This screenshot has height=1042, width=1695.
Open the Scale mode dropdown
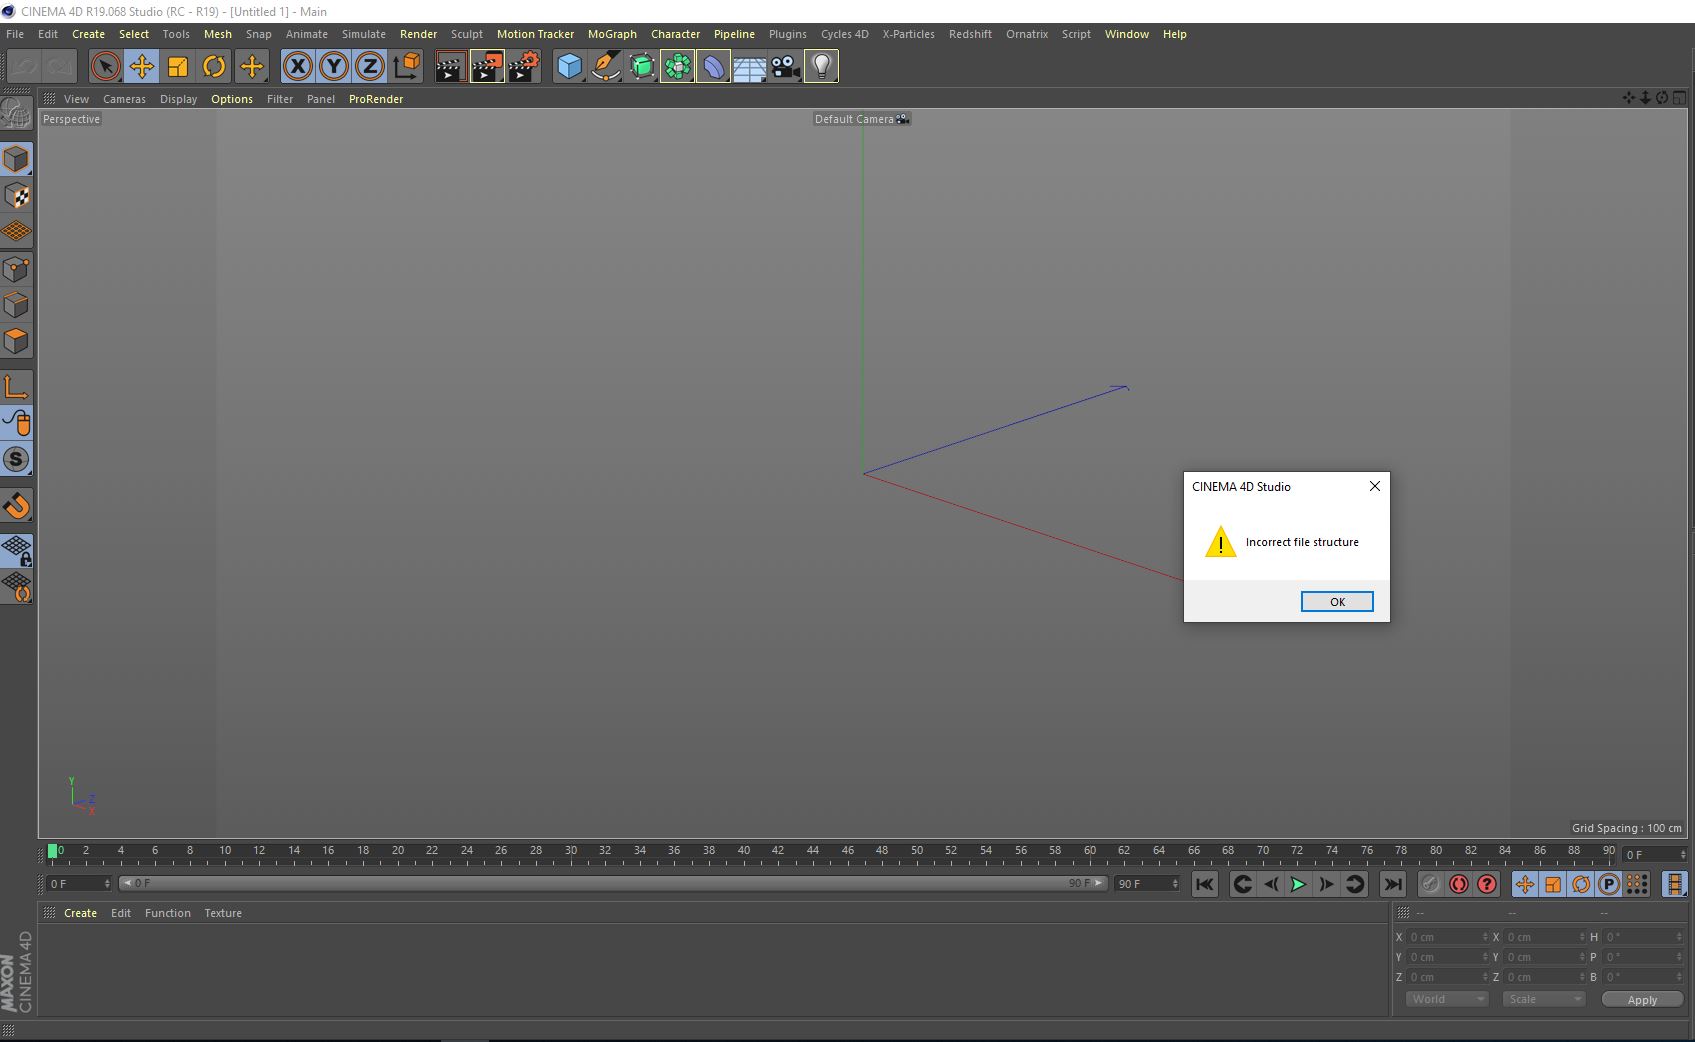[x=1543, y=999]
